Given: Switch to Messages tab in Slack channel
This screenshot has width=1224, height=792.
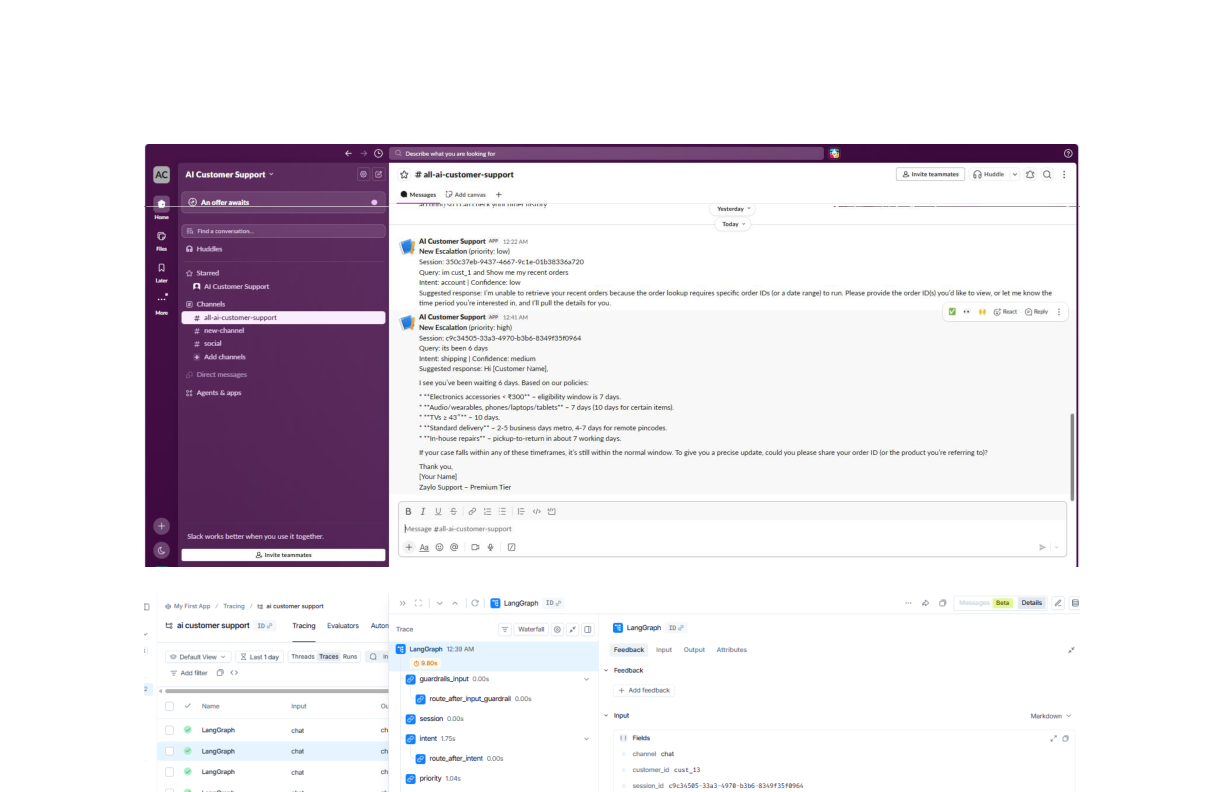Looking at the screenshot, I should (418, 194).
